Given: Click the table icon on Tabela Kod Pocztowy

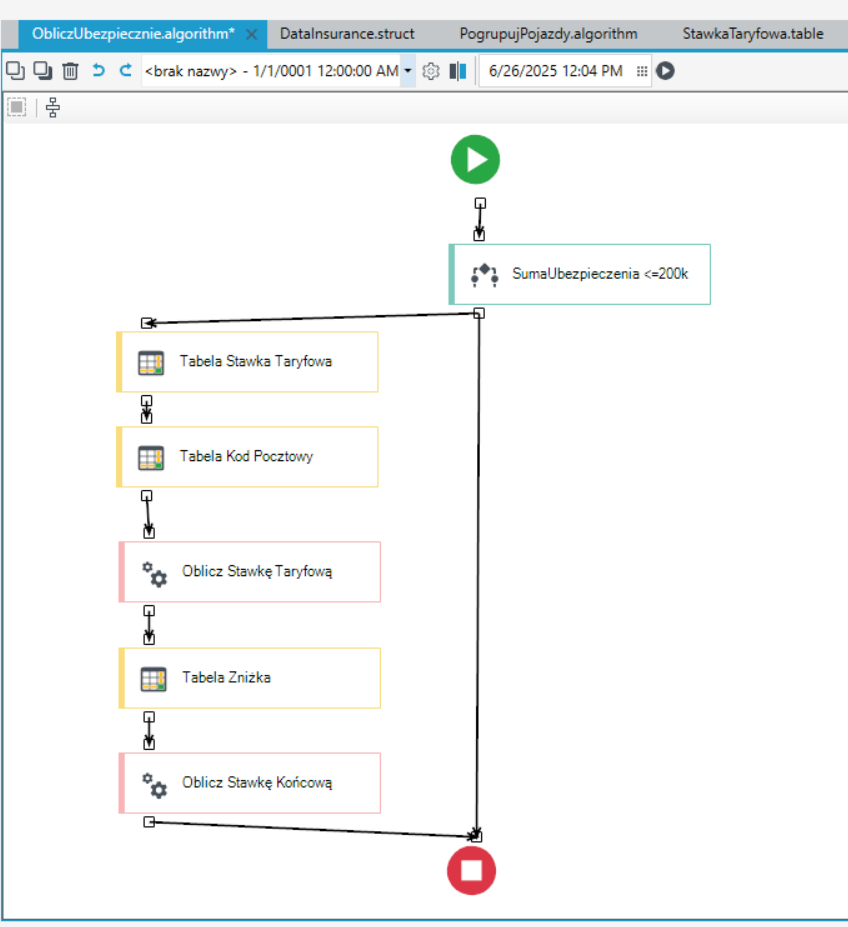Looking at the screenshot, I should [151, 458].
